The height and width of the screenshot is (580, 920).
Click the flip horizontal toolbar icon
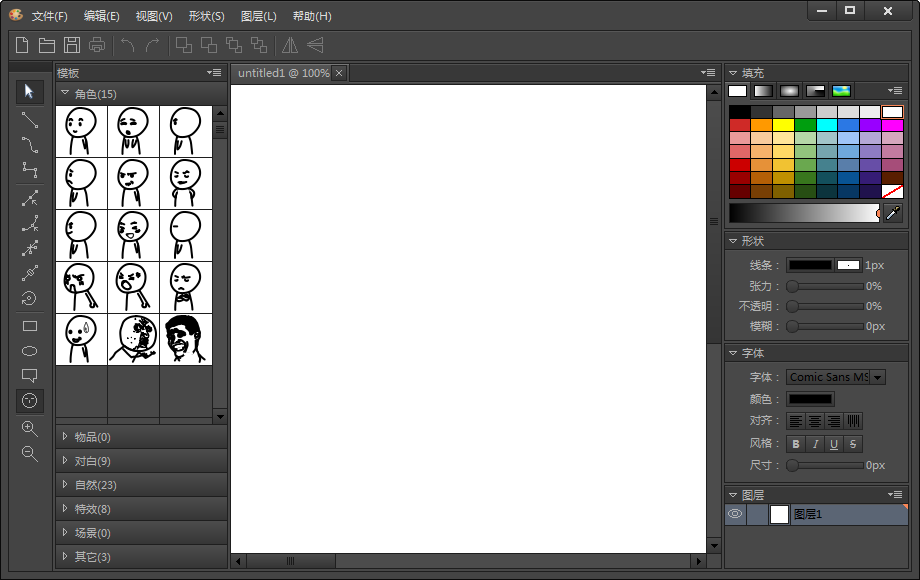click(x=290, y=45)
